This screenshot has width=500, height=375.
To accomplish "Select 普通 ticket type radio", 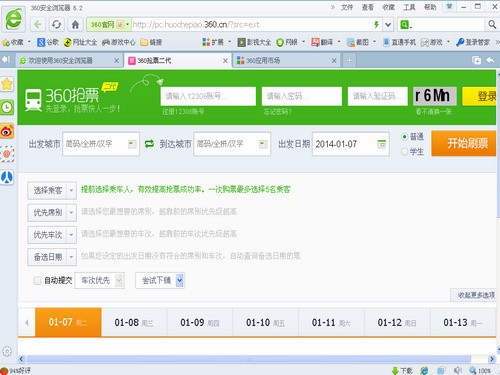I will 404,137.
